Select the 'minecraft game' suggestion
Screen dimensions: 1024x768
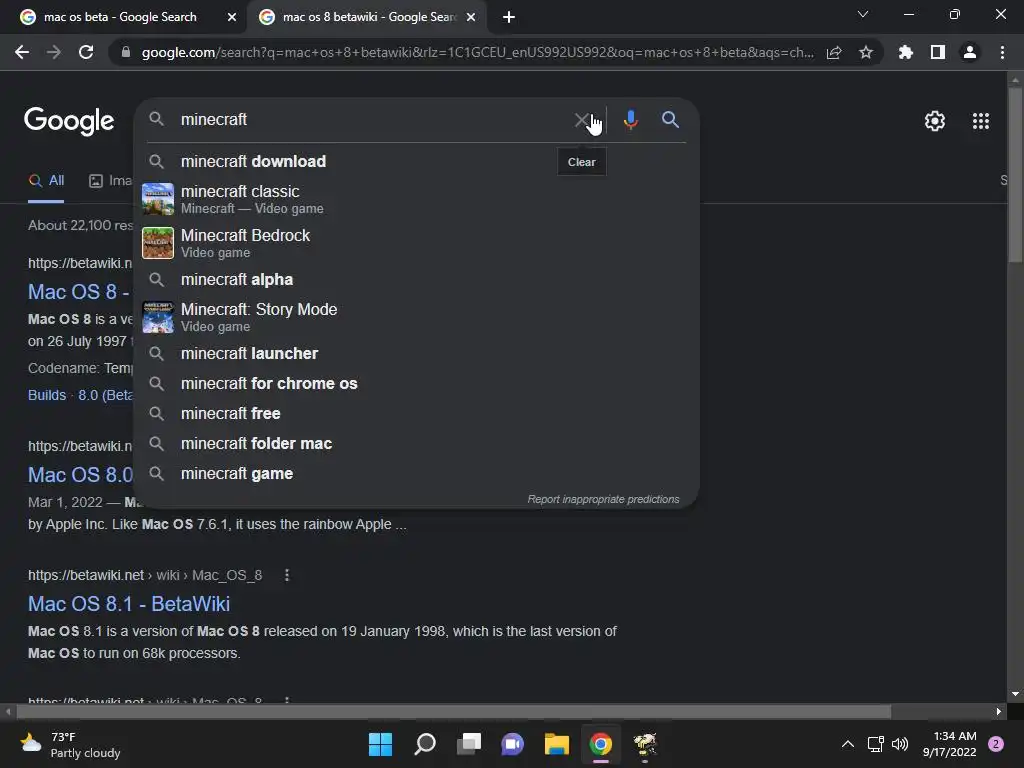416,473
